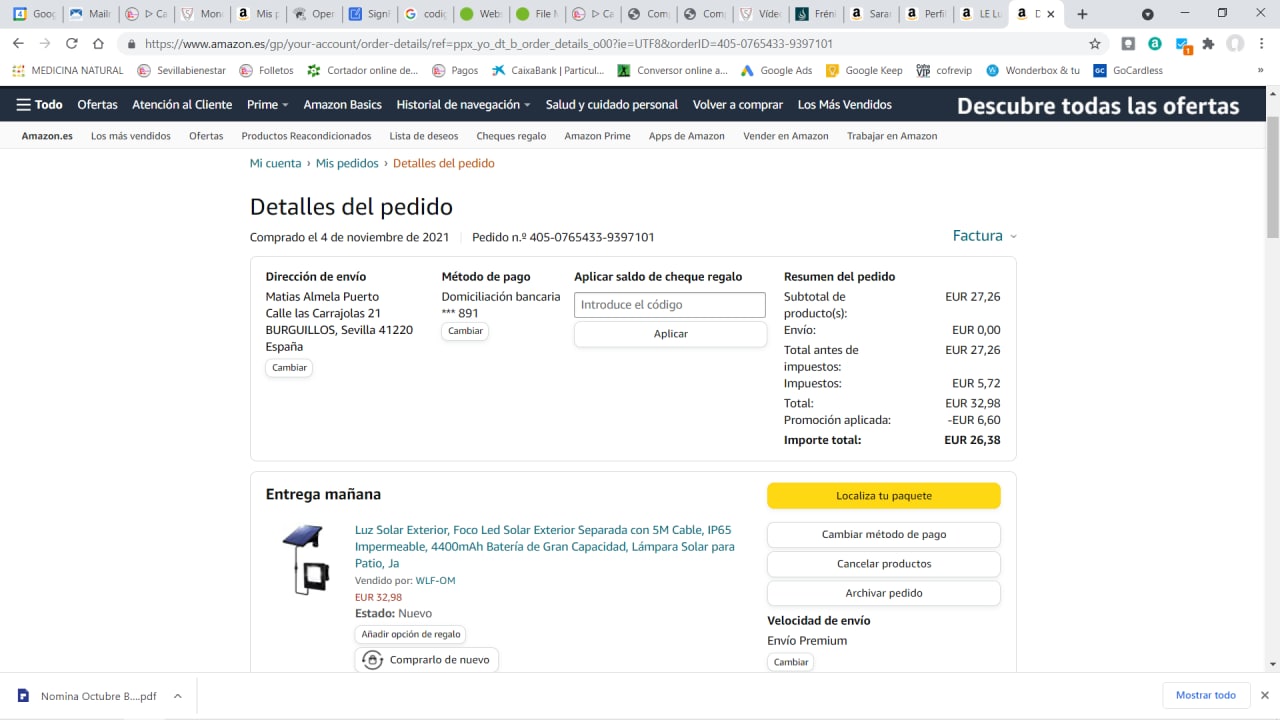Click the Google Ads bookmark icon
This screenshot has height=720, width=1280.
(747, 71)
